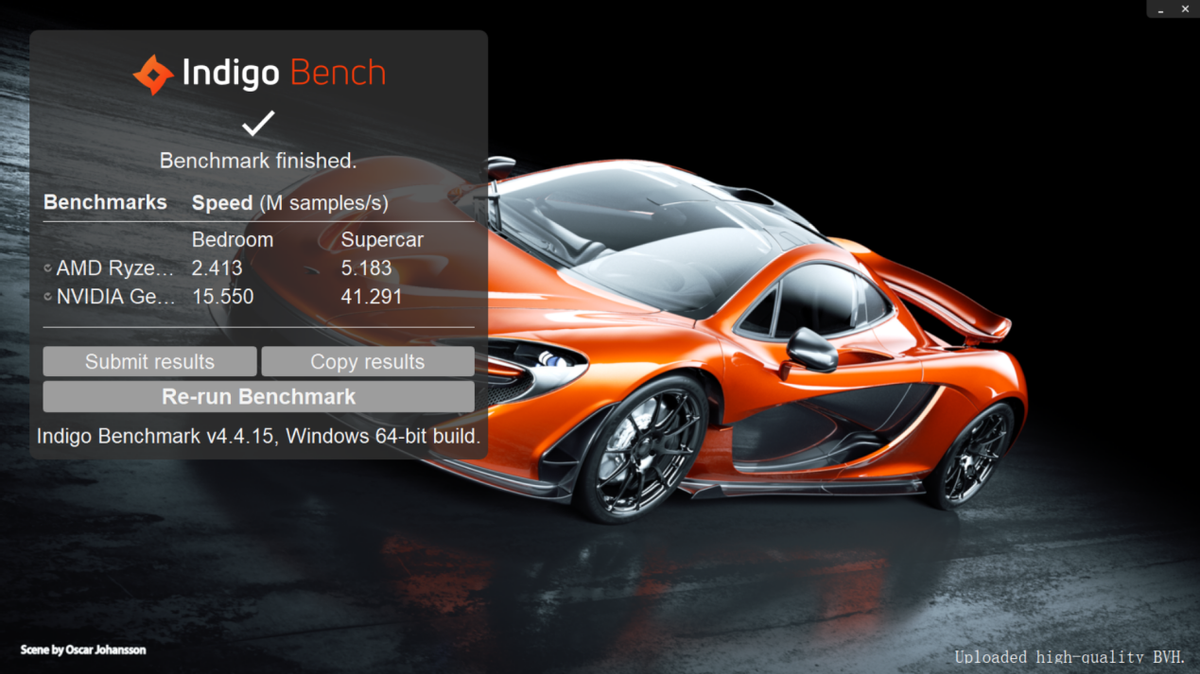Close the Indigo Bench window
Image resolution: width=1200 pixels, height=674 pixels.
point(1186,8)
